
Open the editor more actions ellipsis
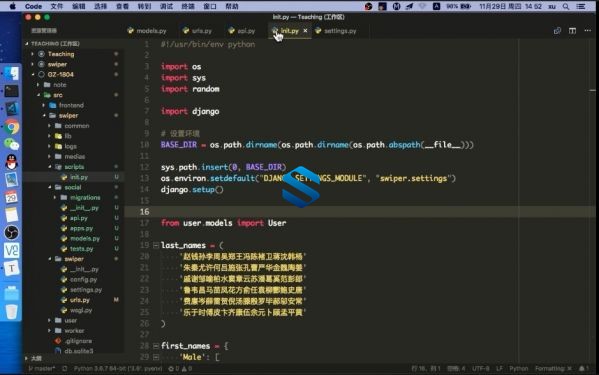click(x=587, y=31)
